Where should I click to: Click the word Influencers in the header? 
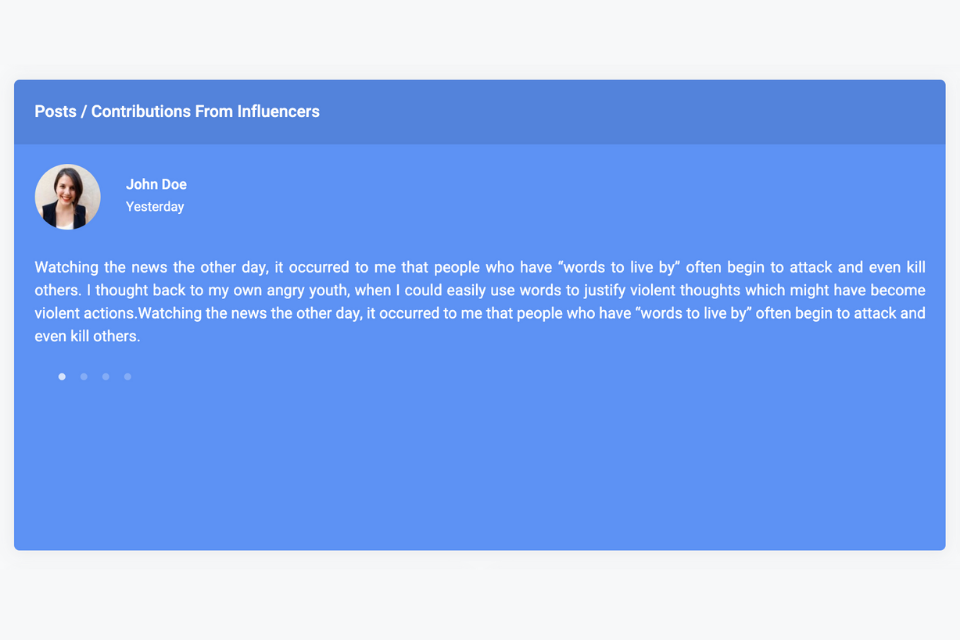pos(279,111)
